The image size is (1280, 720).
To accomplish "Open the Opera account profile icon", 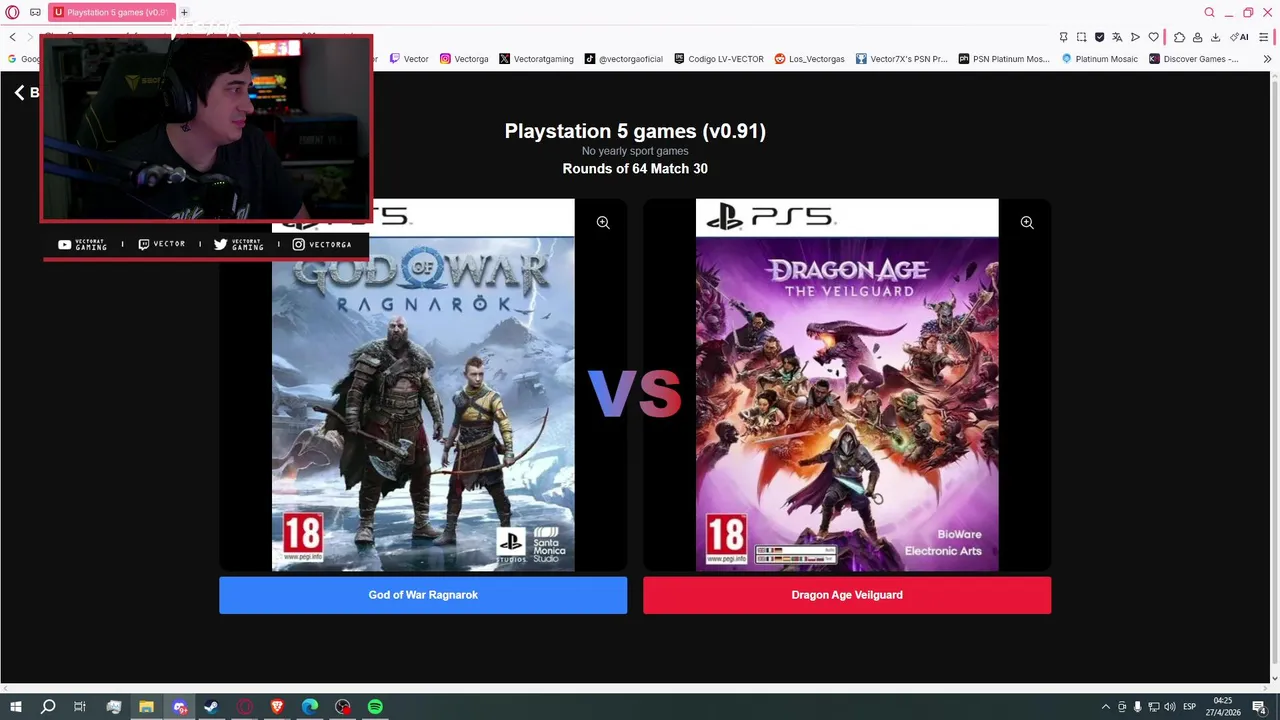I will pyautogui.click(x=1197, y=37).
